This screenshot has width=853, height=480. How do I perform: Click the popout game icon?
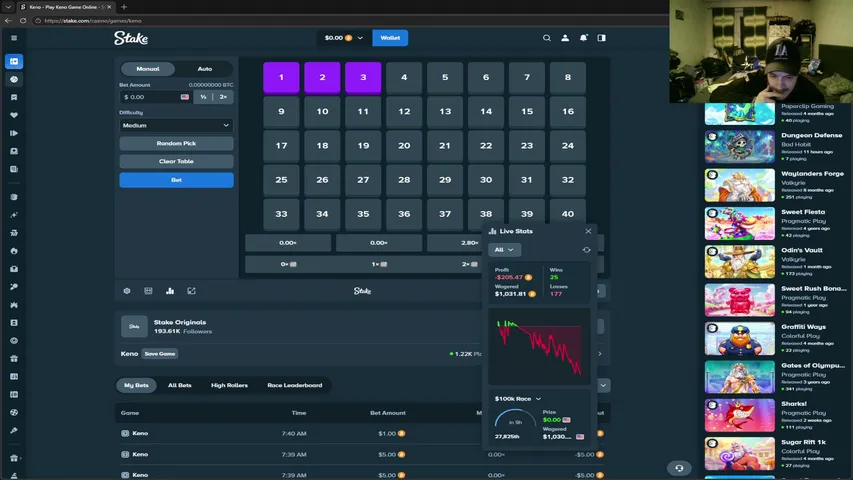[x=191, y=291]
